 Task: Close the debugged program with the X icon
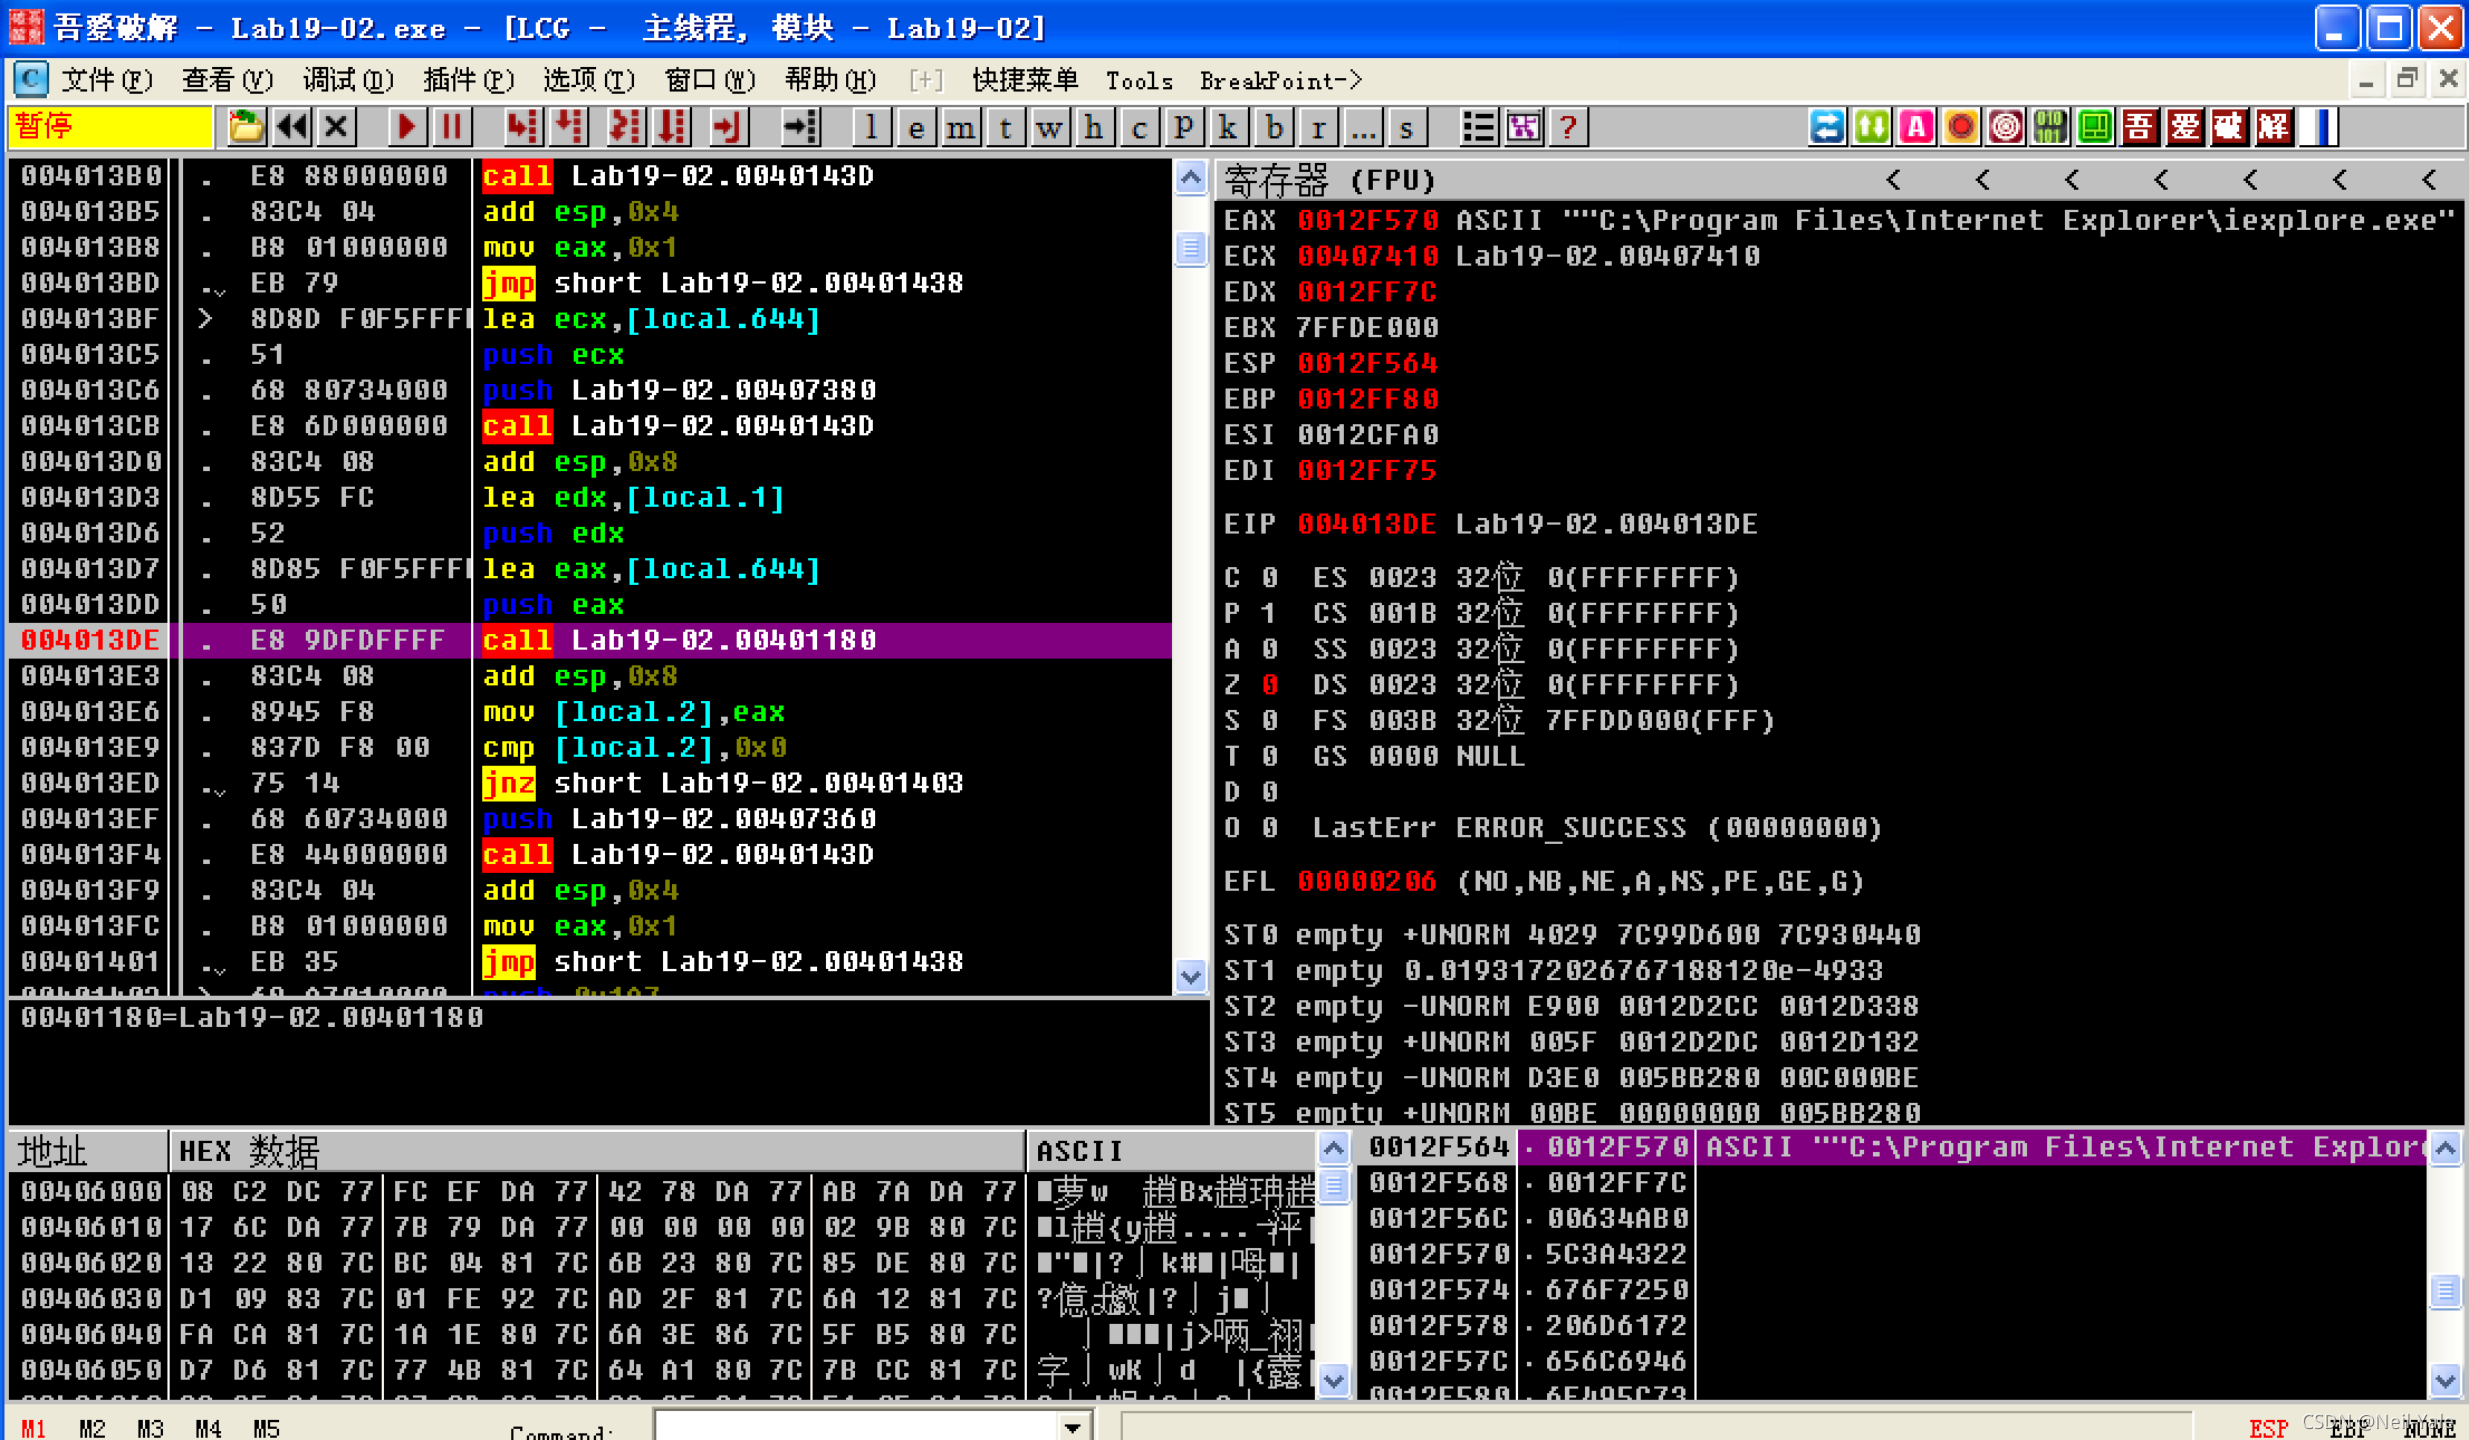point(337,127)
